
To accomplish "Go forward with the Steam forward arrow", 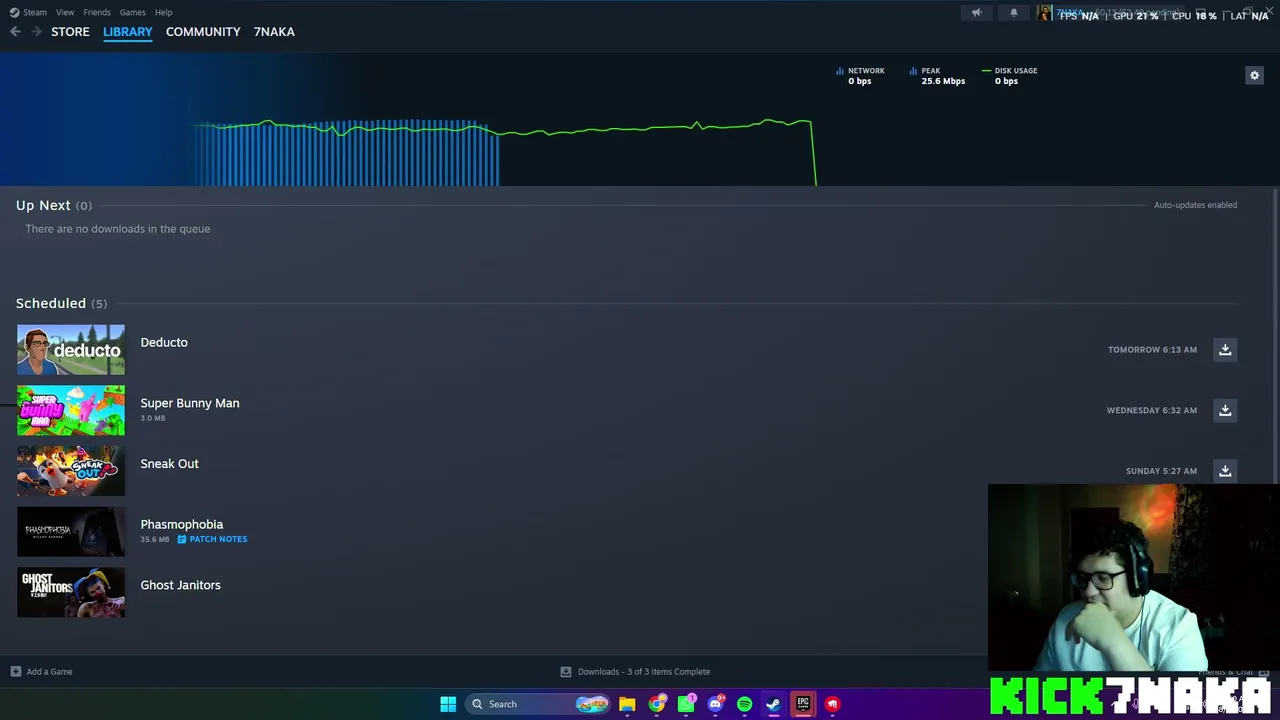I will point(37,32).
